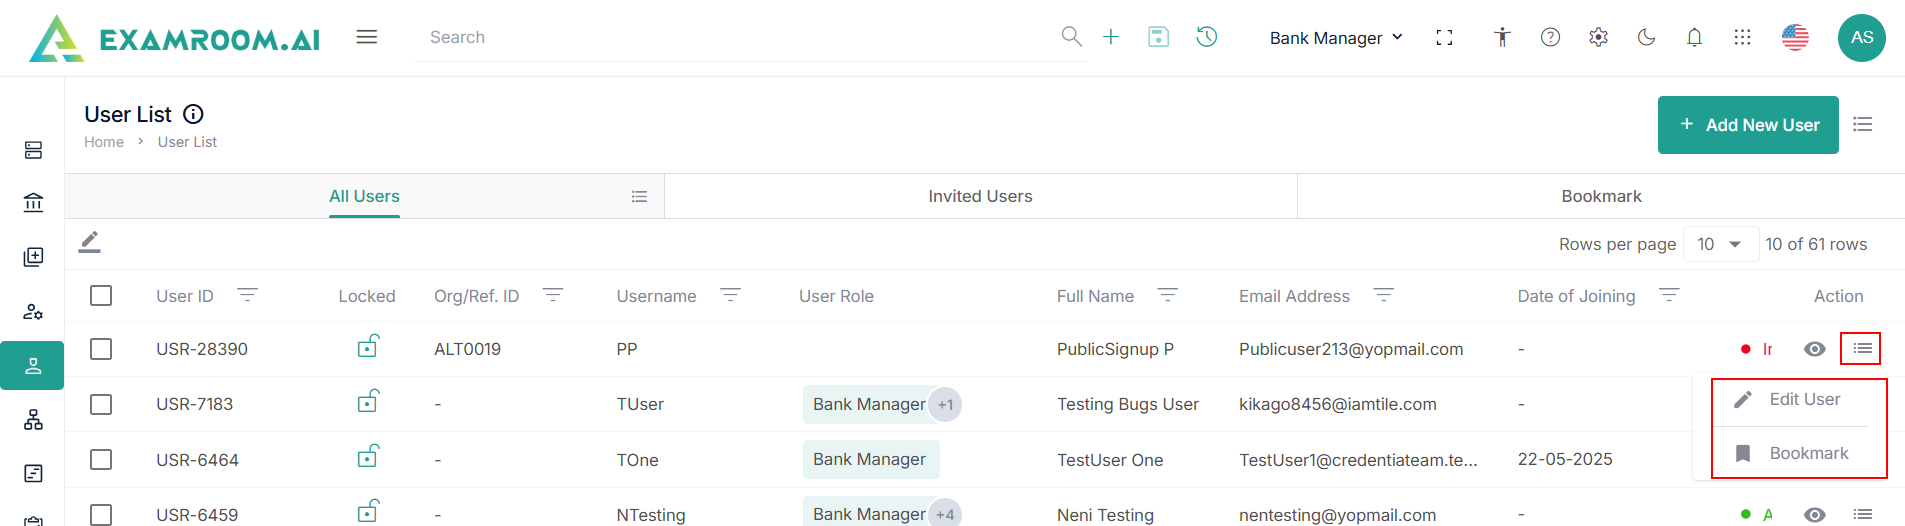Select the USR-7183 row checkbox
This screenshot has height=526, width=1905.
coord(101,404)
